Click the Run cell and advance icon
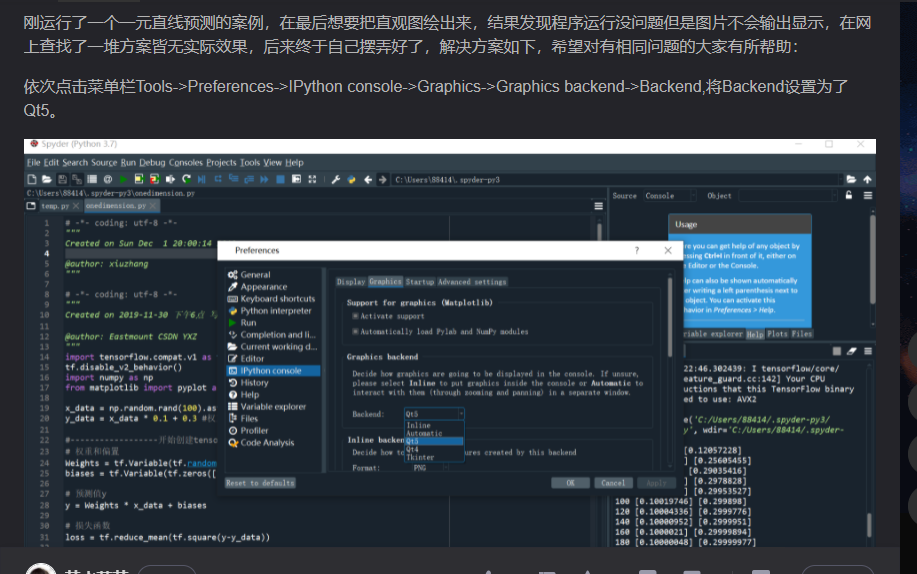Image resolution: width=917 pixels, height=574 pixels. (x=154, y=179)
